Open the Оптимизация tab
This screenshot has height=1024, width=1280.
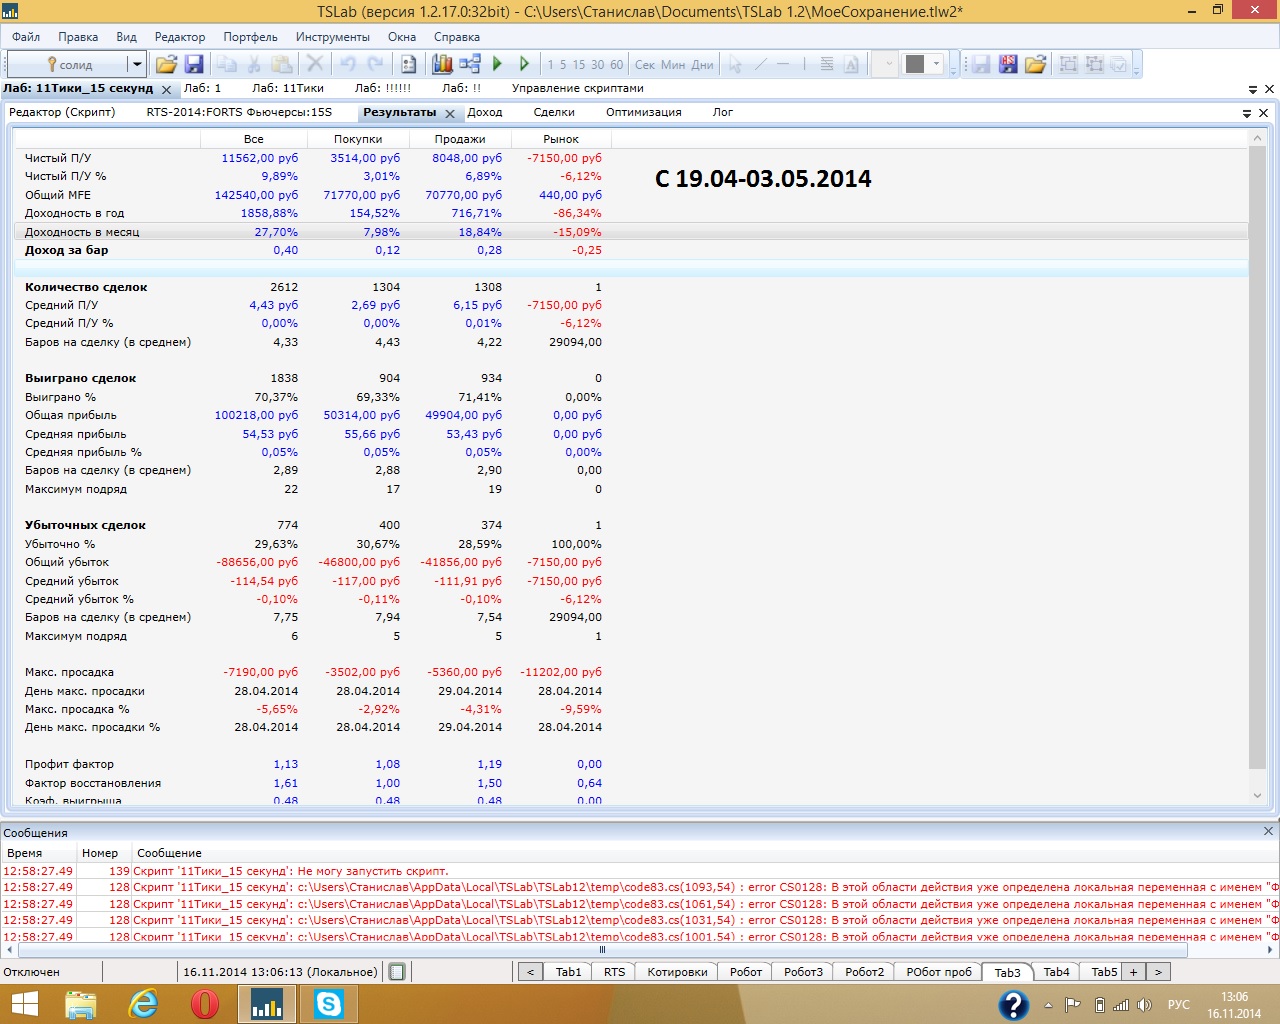tap(643, 113)
